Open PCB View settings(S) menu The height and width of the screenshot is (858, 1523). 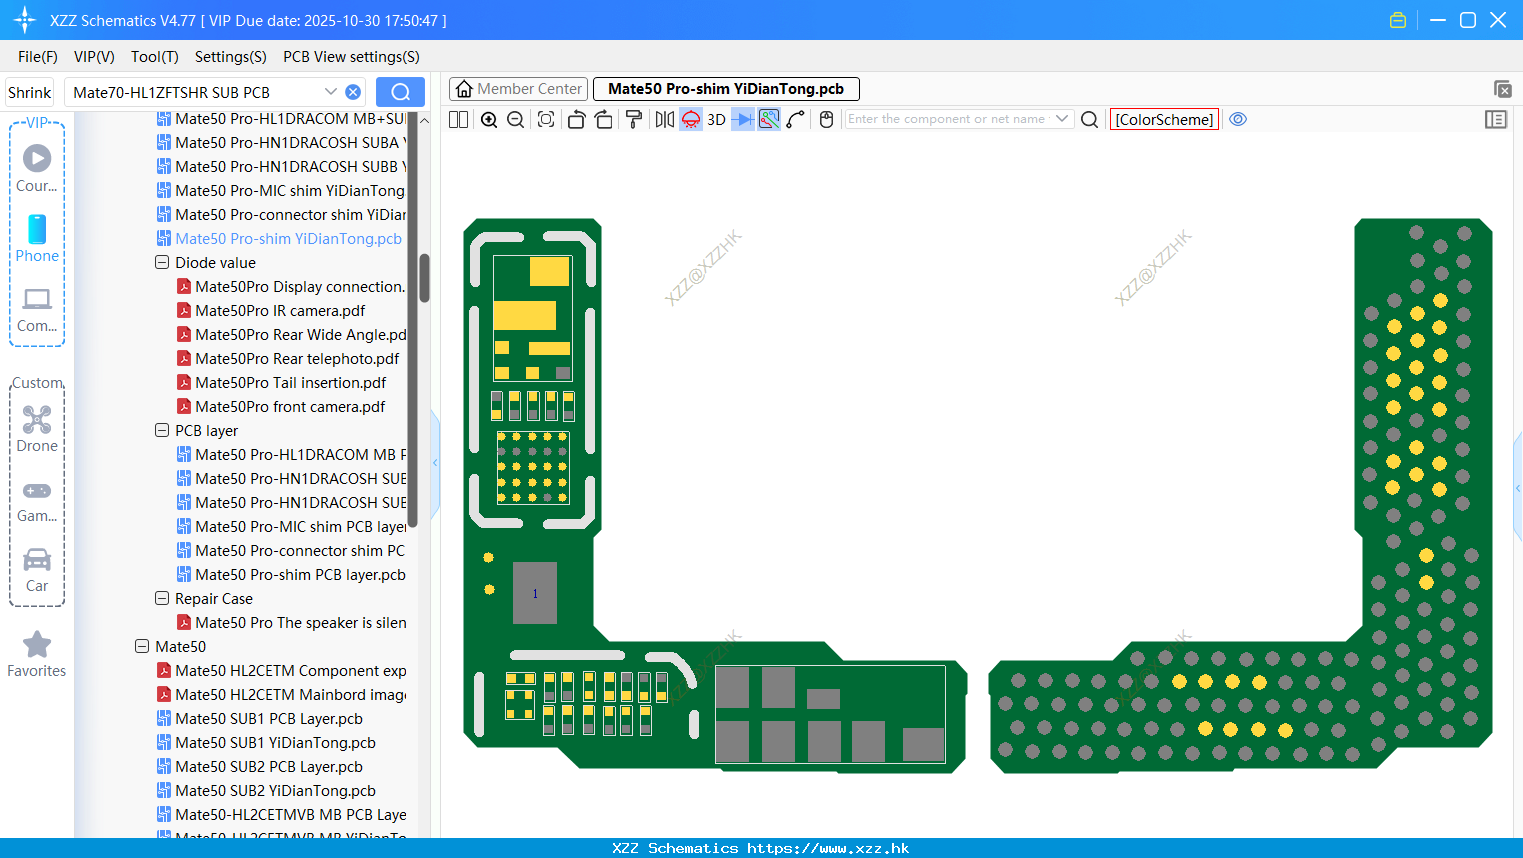[x=351, y=57]
